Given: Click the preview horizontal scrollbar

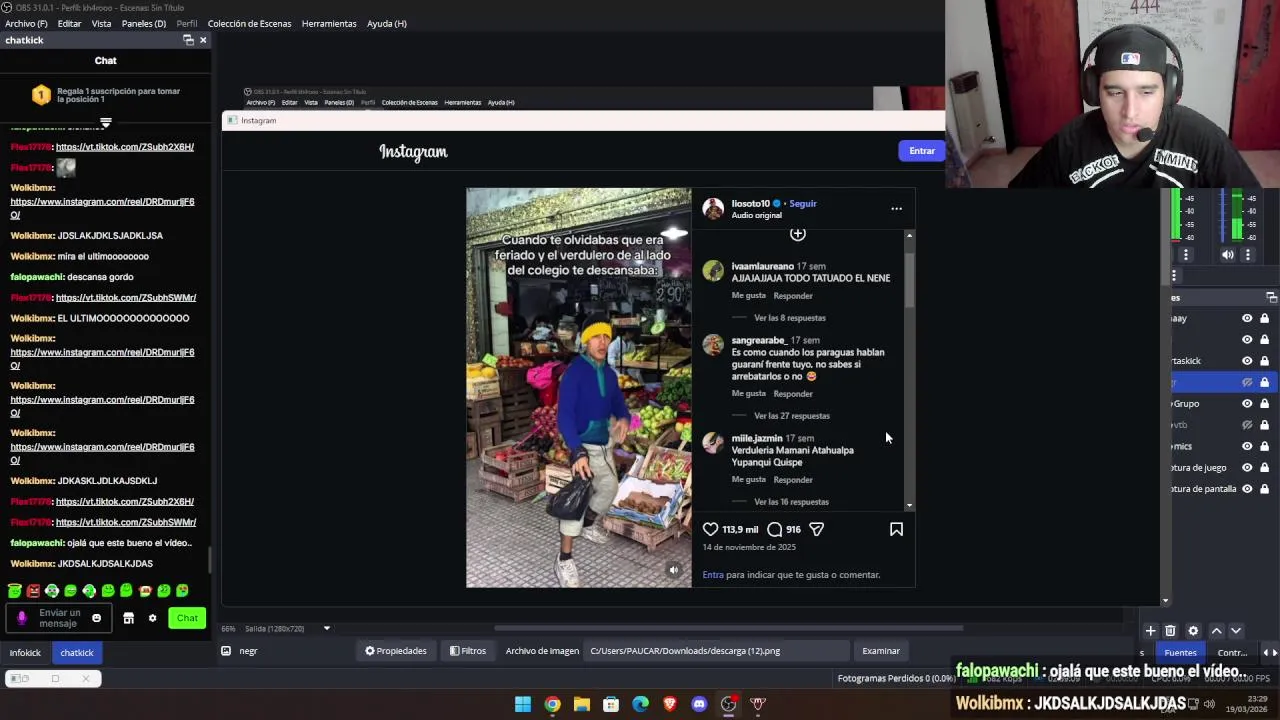Looking at the screenshot, I should (728, 629).
